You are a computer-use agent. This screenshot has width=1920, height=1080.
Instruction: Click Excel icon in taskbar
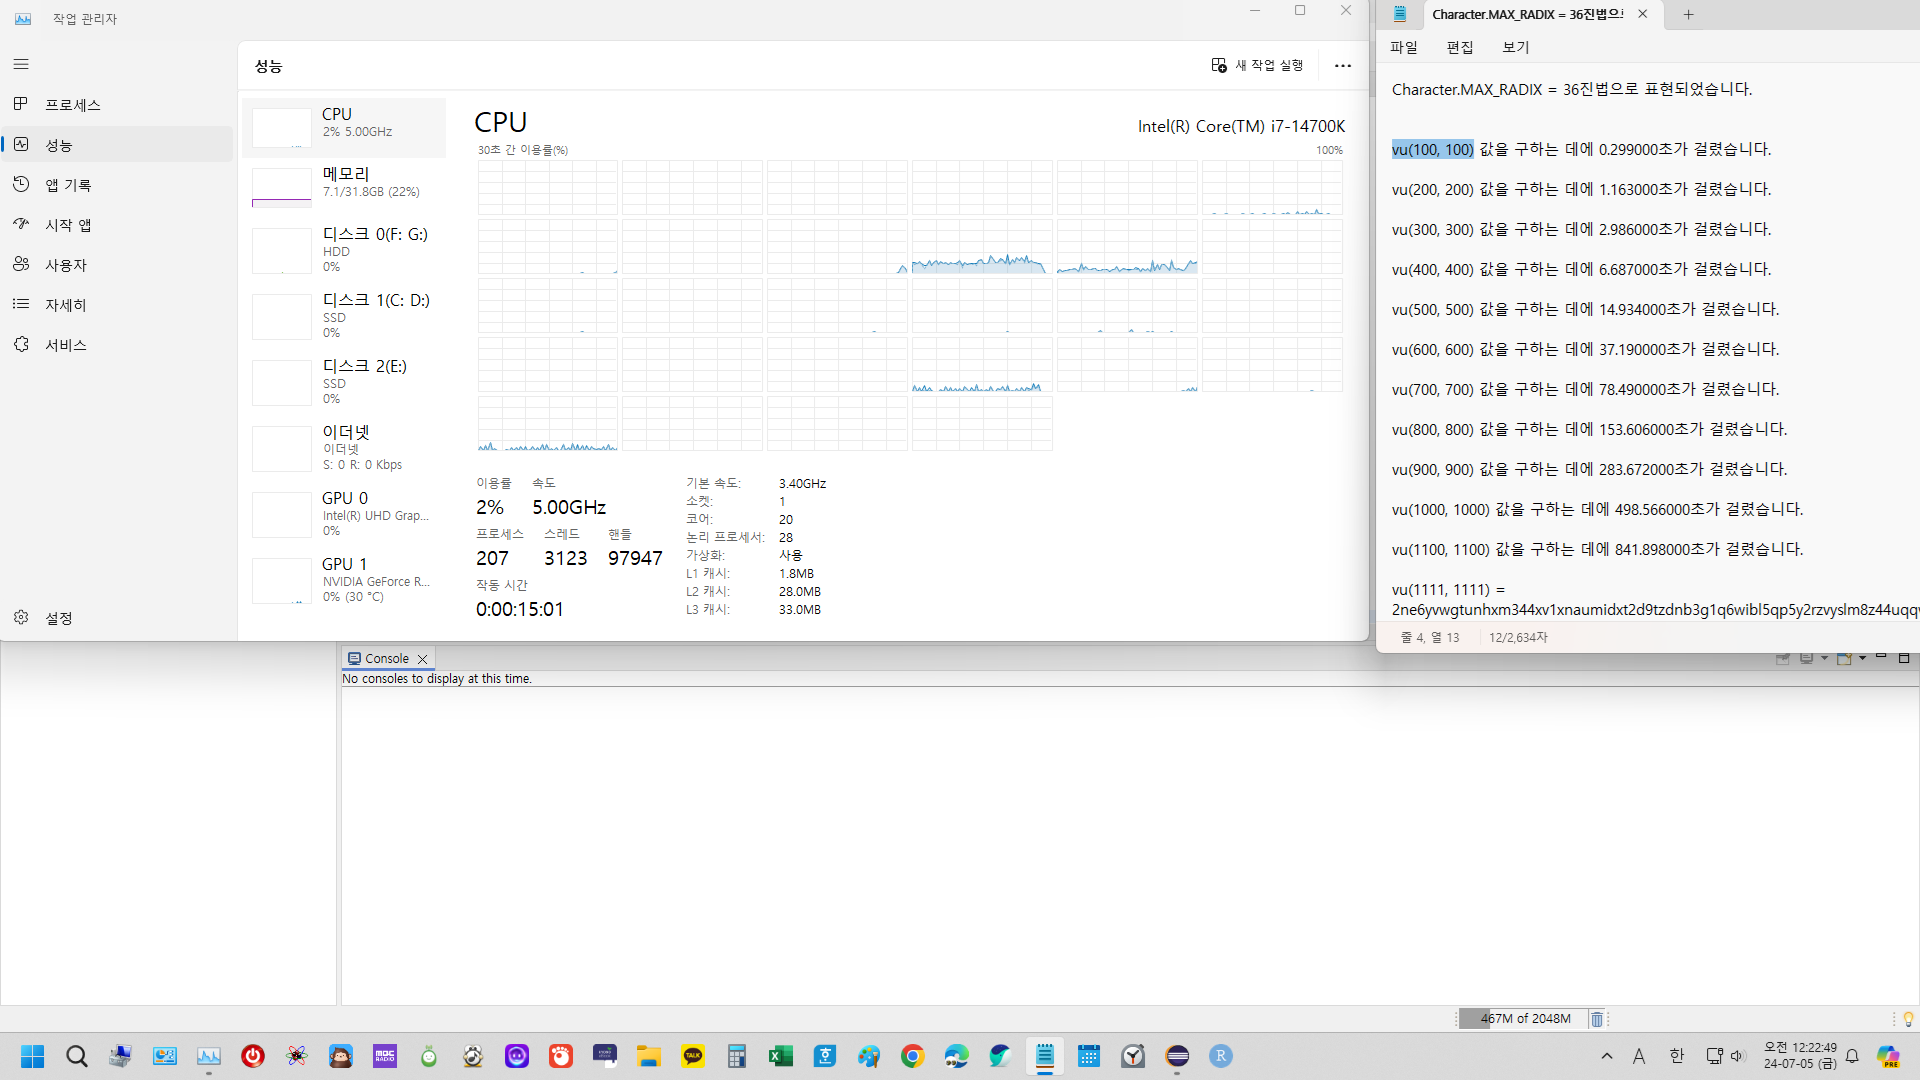(x=781, y=1056)
